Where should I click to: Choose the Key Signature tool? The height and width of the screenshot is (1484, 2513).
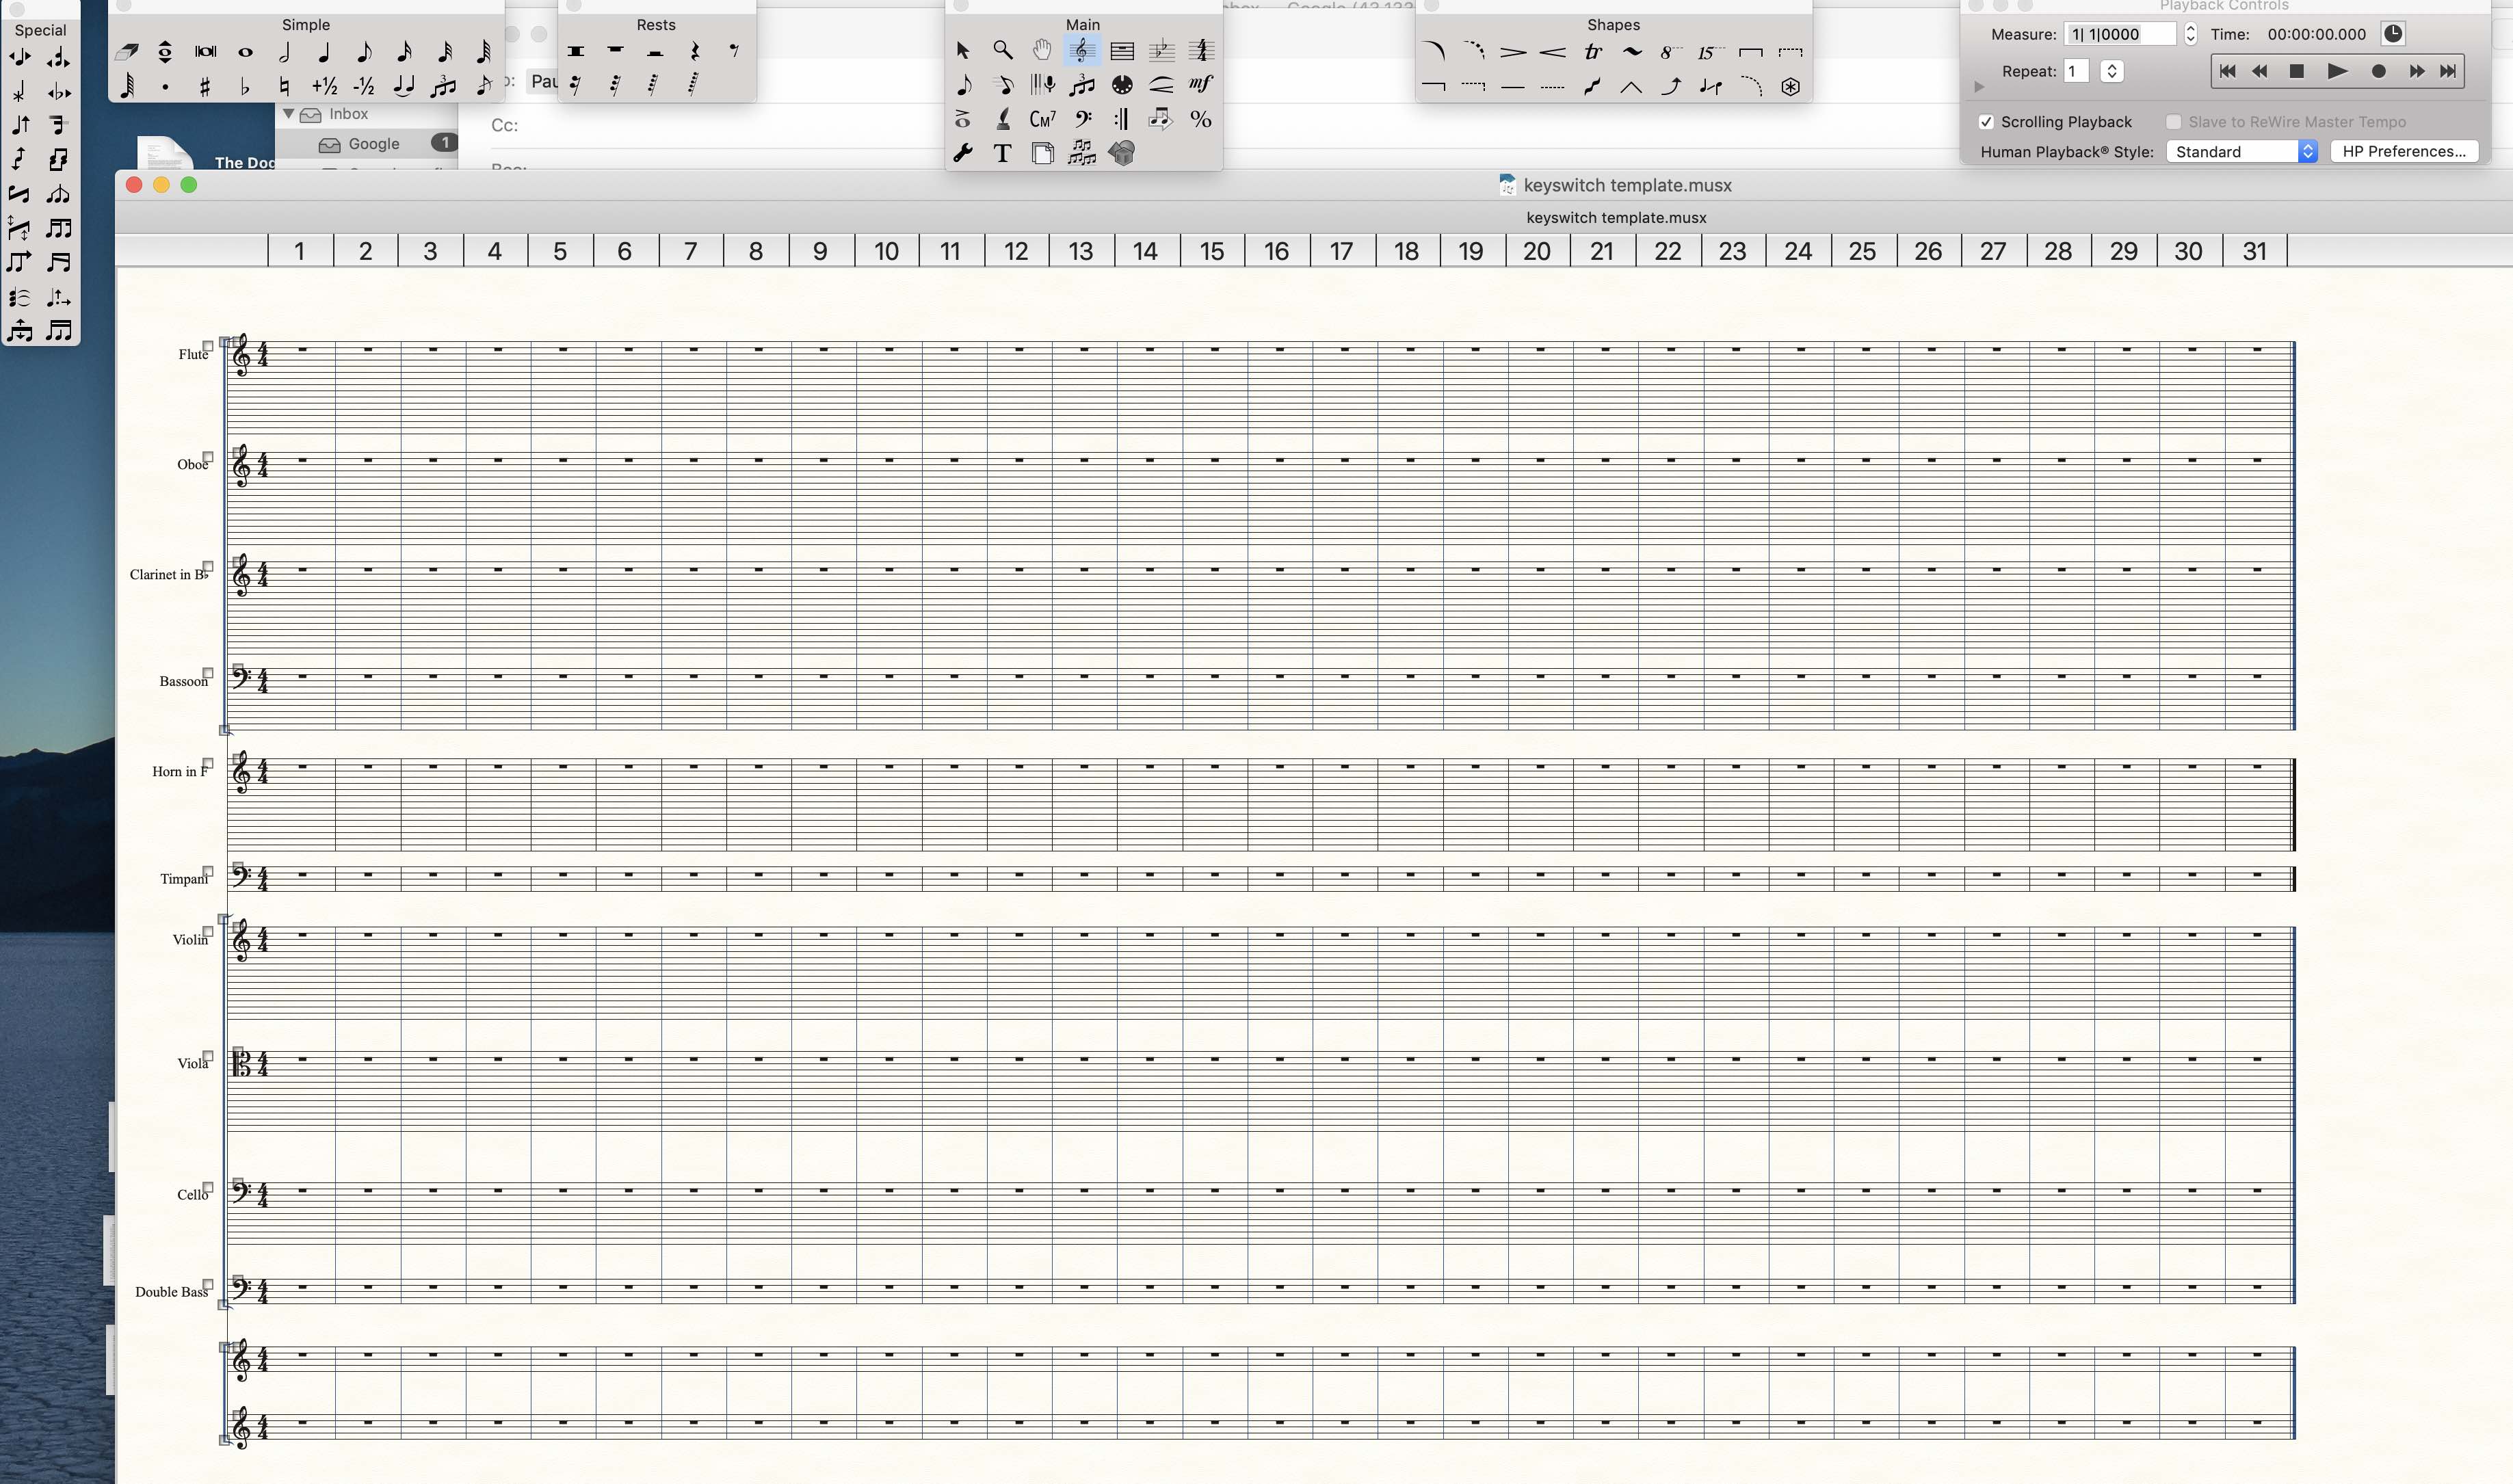[1161, 50]
